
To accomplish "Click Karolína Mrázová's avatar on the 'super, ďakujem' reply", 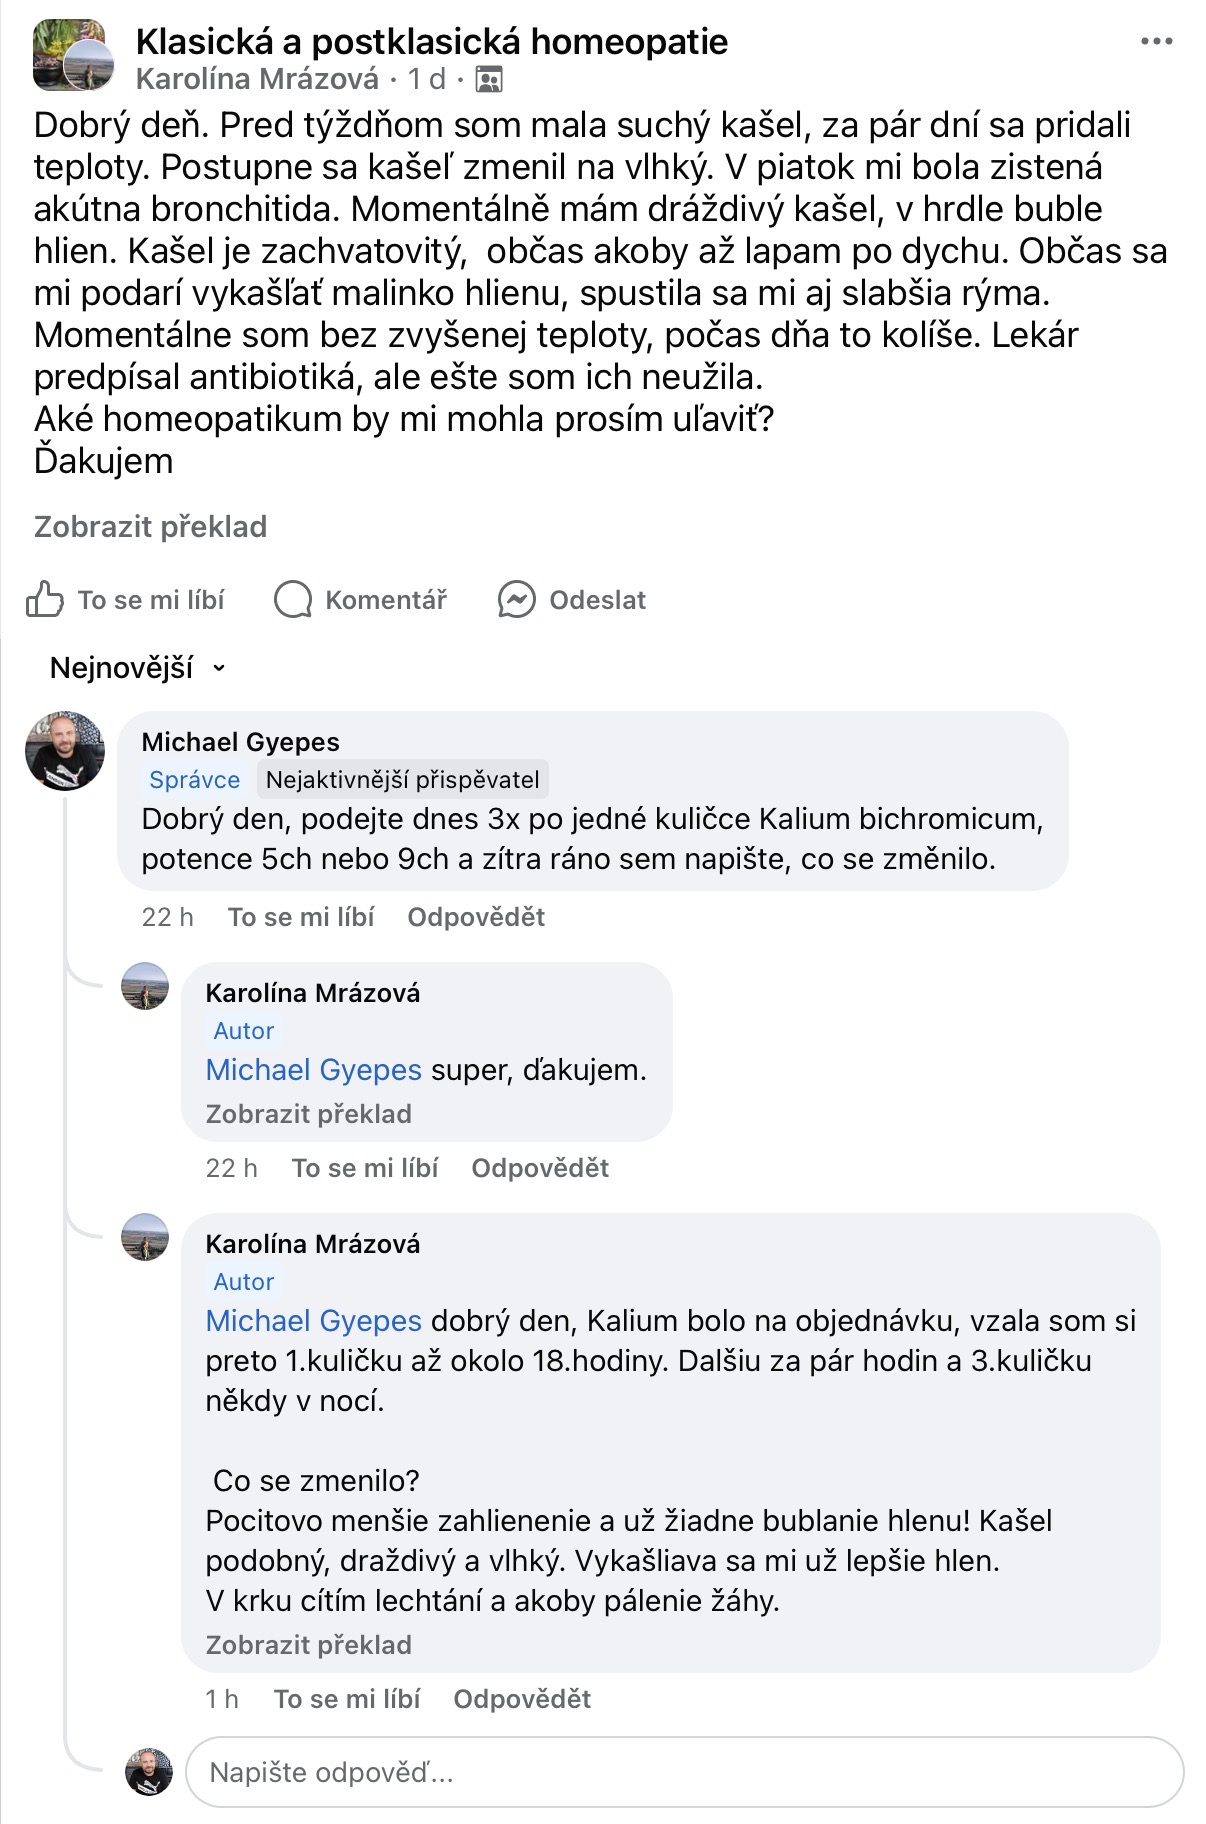I will [x=145, y=987].
